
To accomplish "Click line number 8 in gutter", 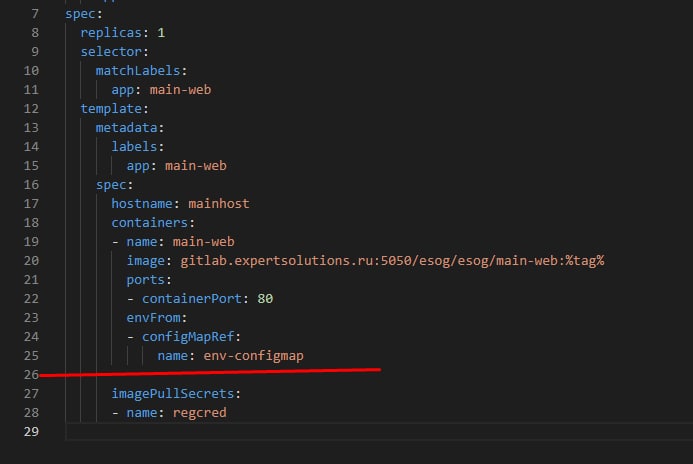I will (x=35, y=33).
